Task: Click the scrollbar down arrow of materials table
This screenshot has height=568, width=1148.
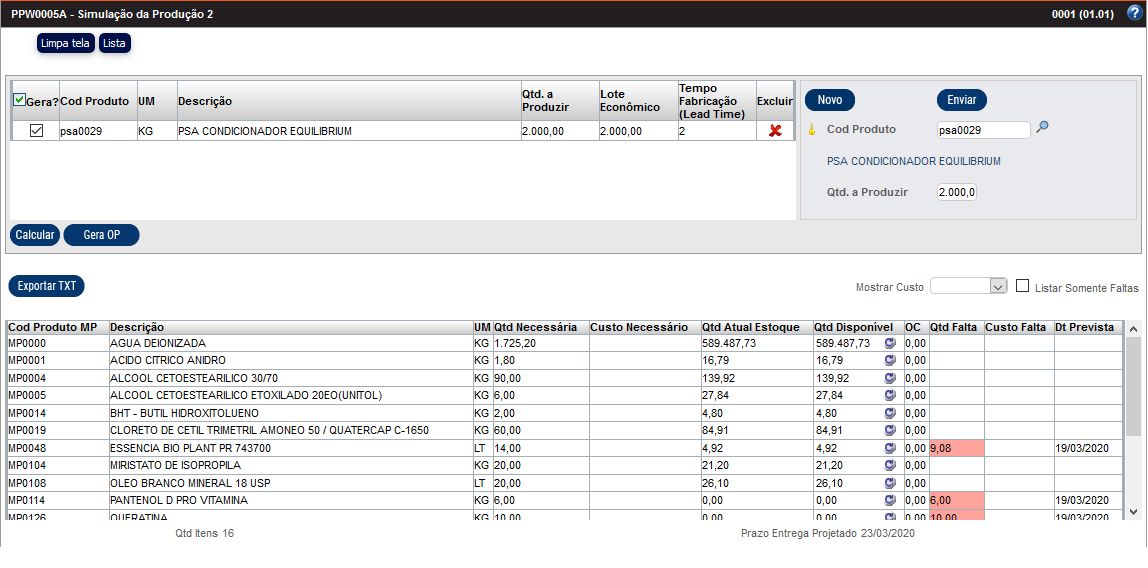Action: tap(1133, 511)
